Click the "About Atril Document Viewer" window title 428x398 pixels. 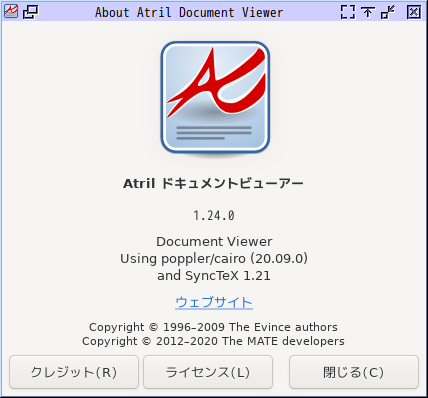pos(189,12)
